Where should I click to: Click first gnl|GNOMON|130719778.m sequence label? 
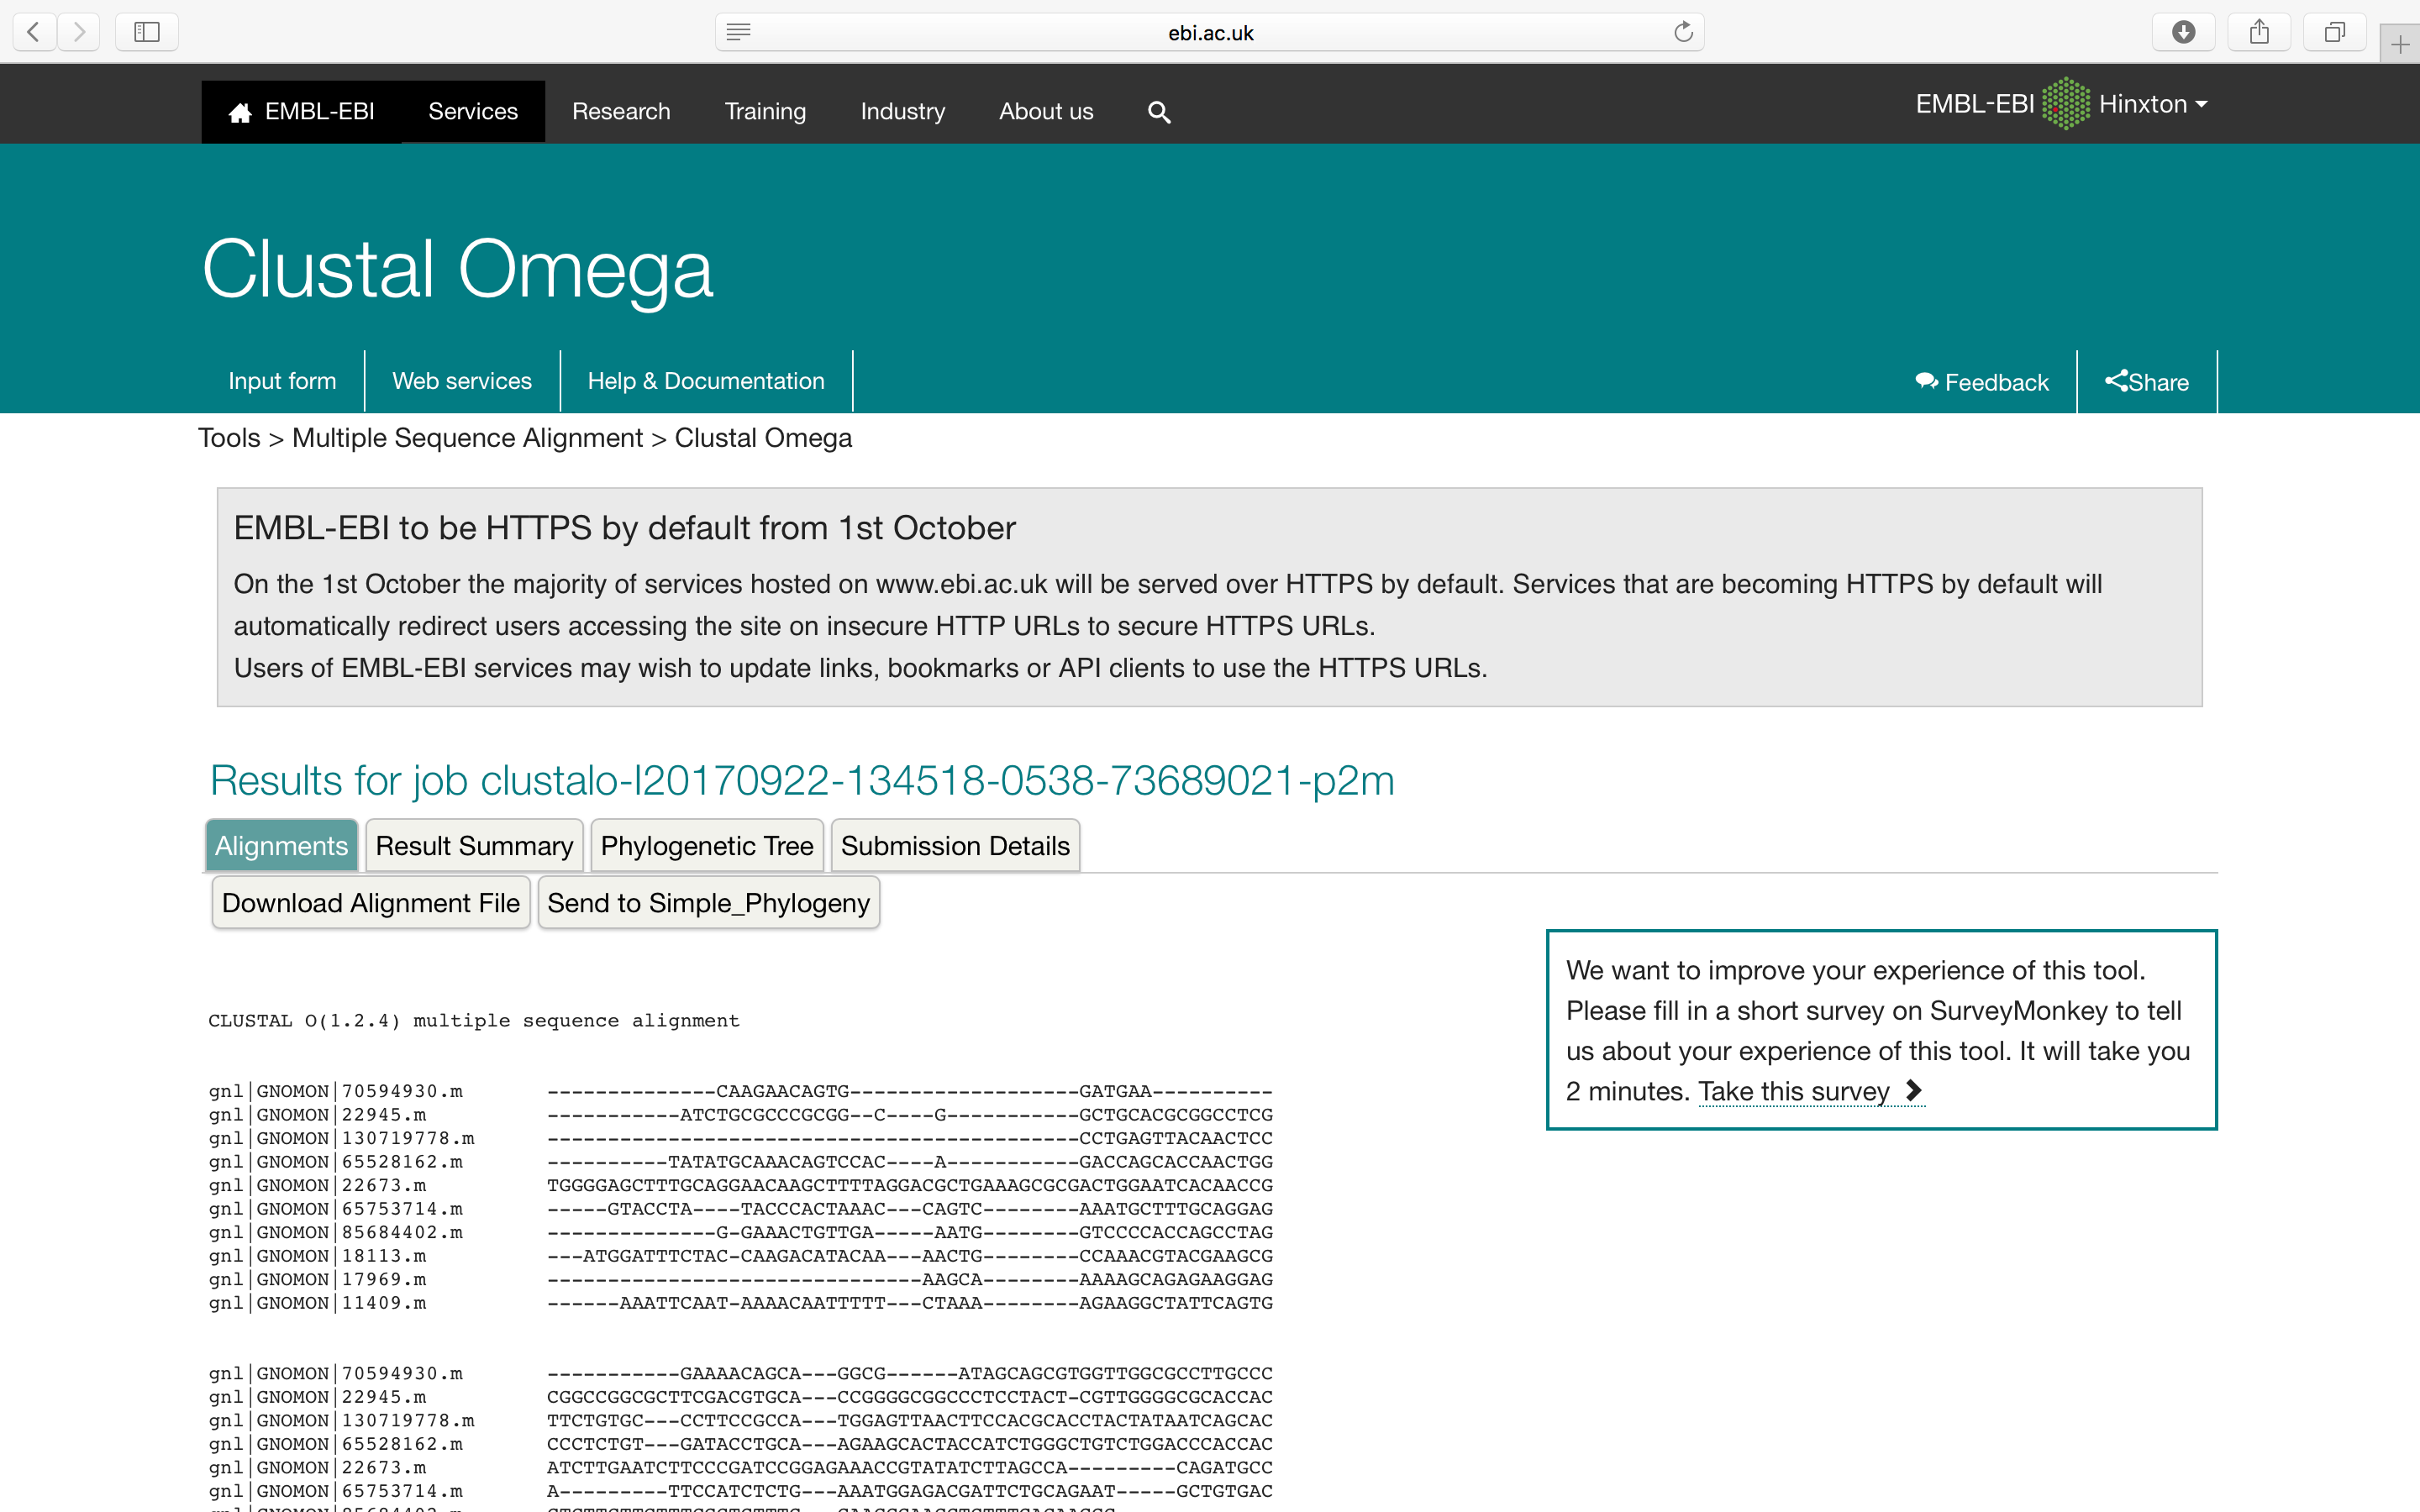(342, 1138)
